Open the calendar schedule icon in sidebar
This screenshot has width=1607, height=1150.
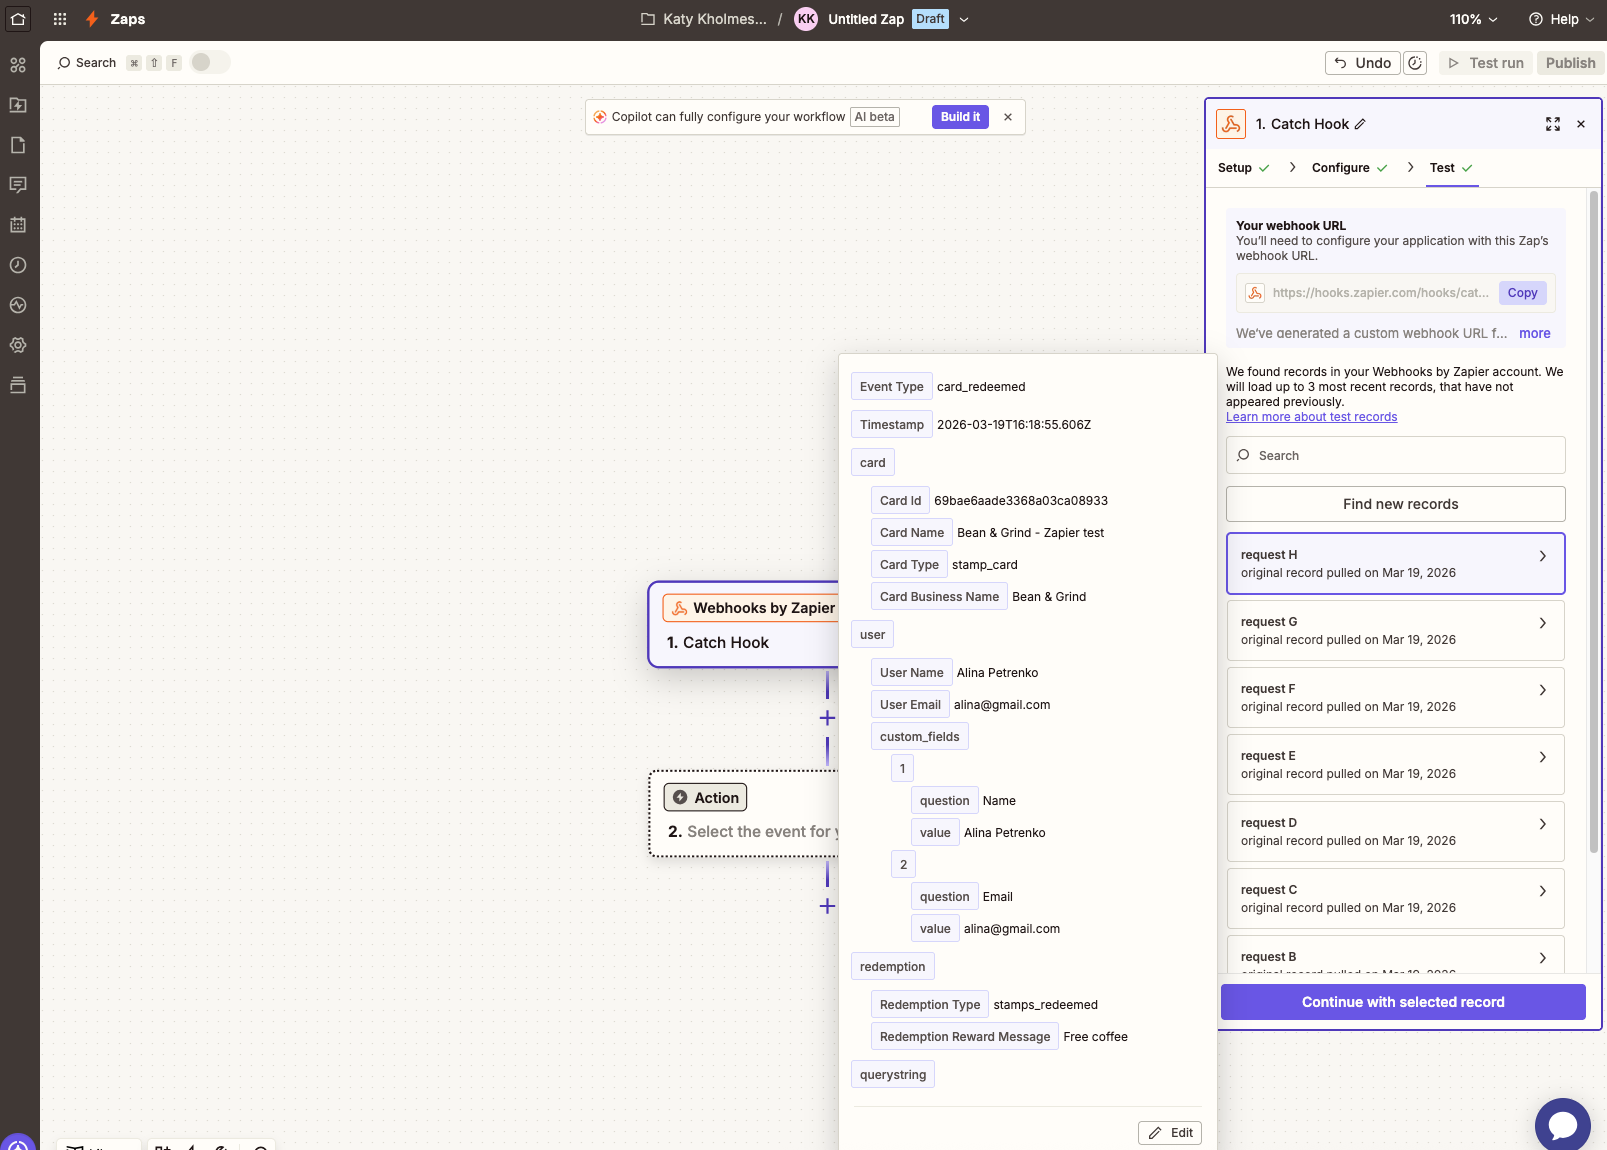(x=18, y=225)
